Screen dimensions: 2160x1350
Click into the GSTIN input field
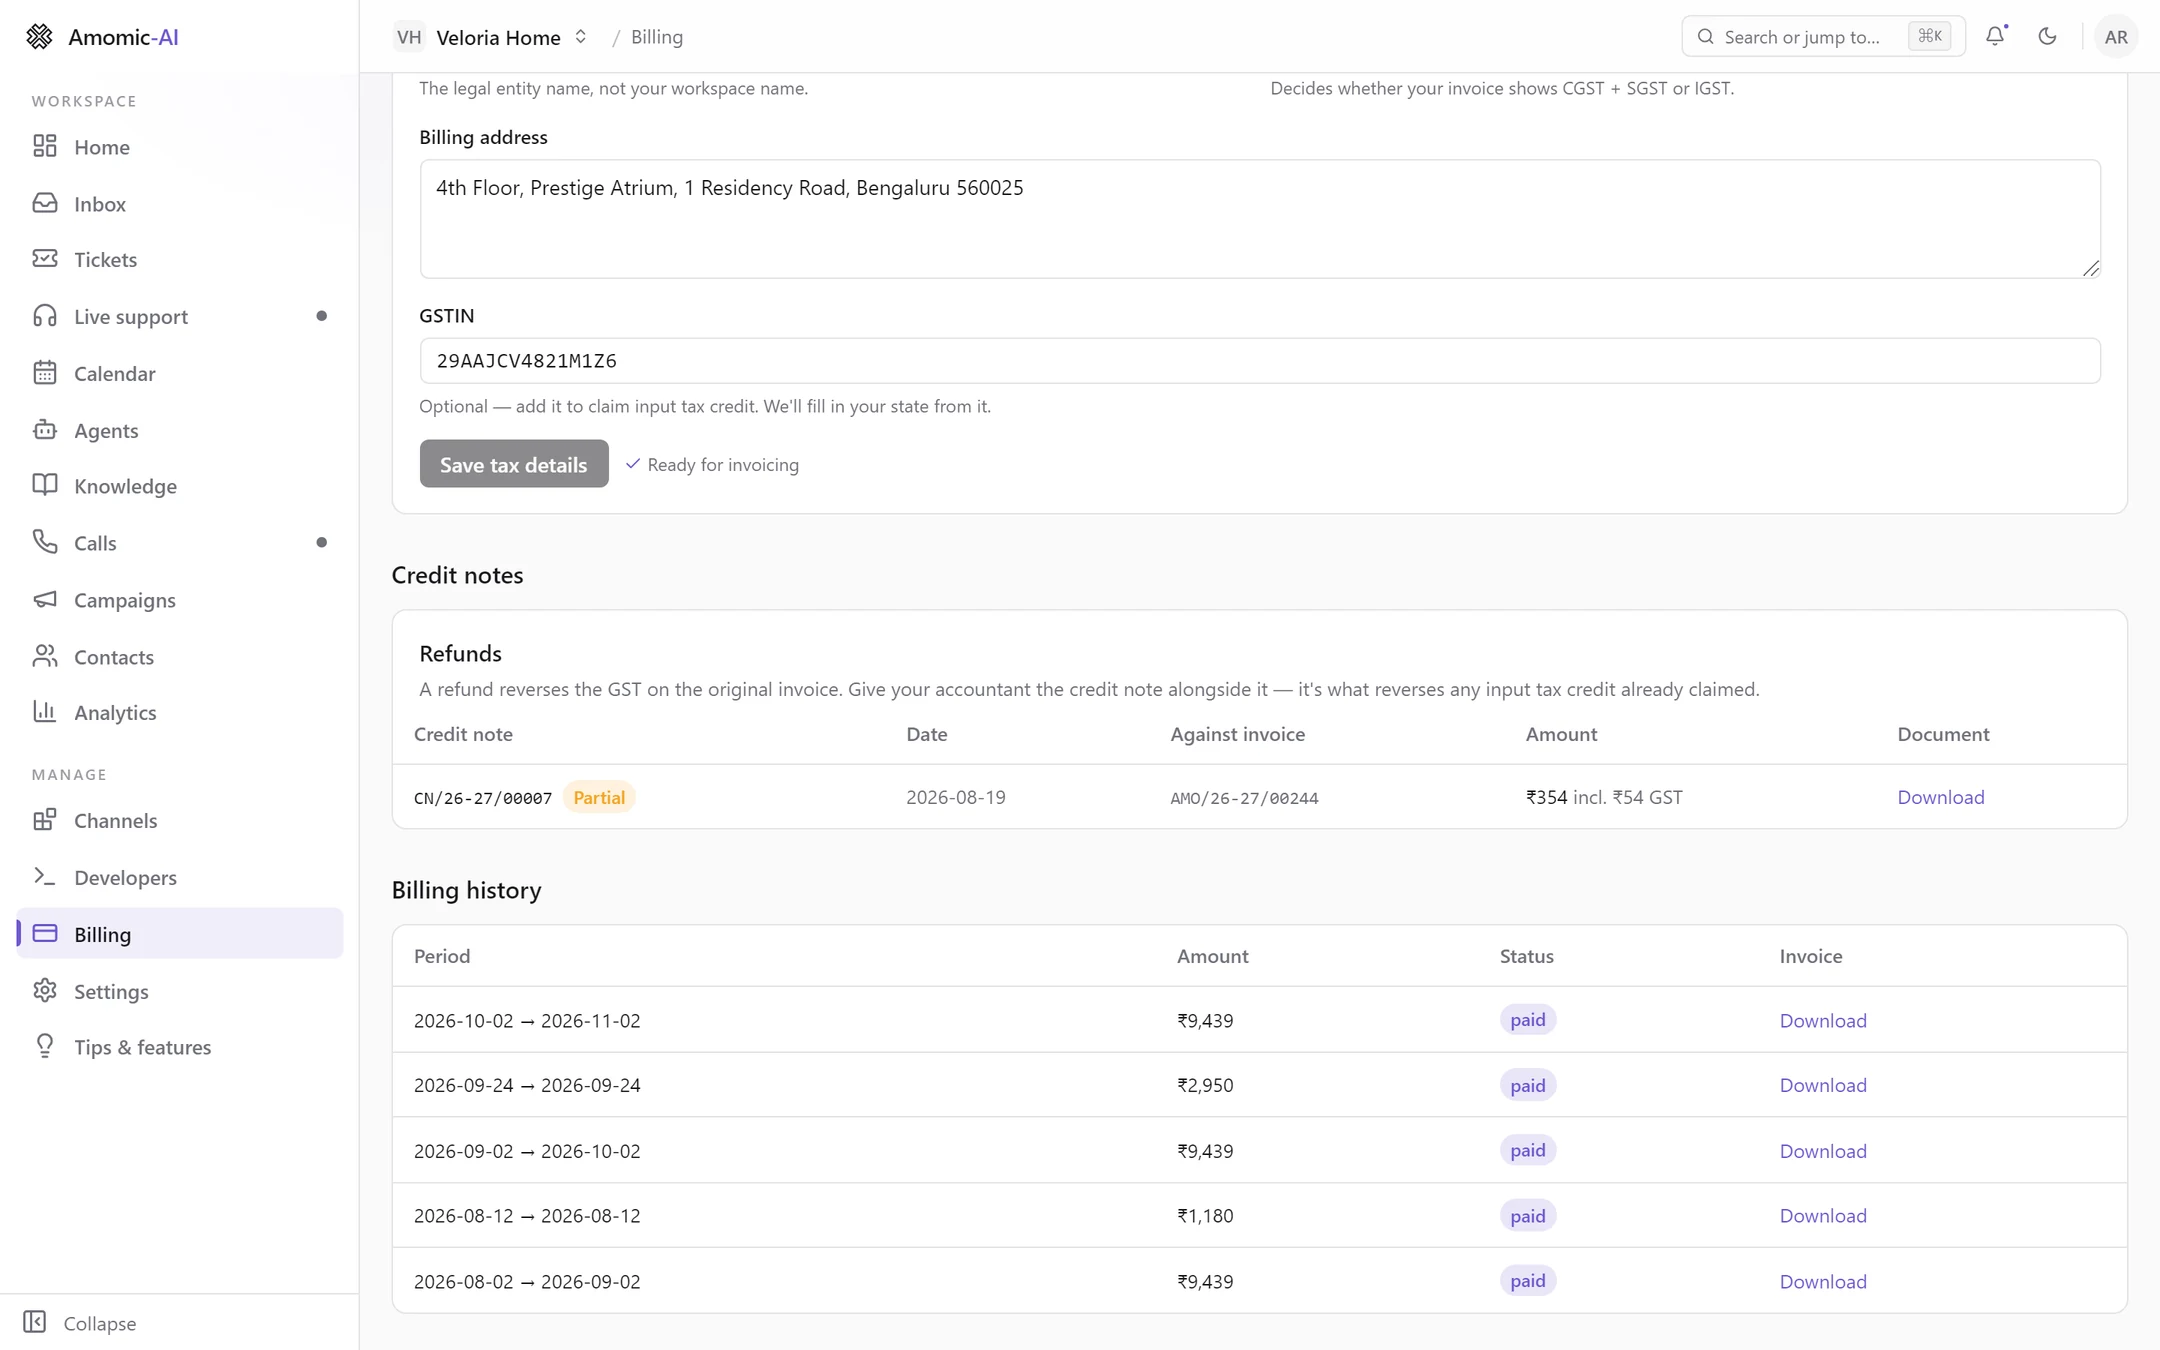tap(1260, 361)
